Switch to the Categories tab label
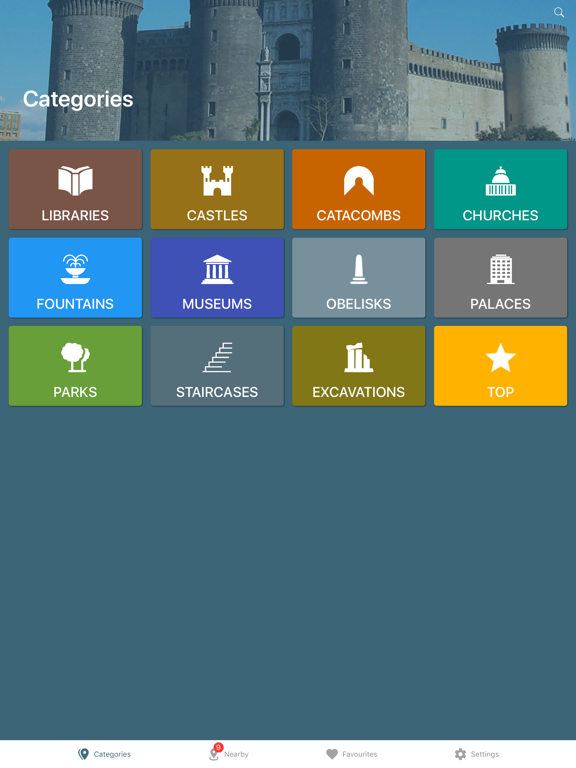The height and width of the screenshot is (768, 576). [112, 754]
